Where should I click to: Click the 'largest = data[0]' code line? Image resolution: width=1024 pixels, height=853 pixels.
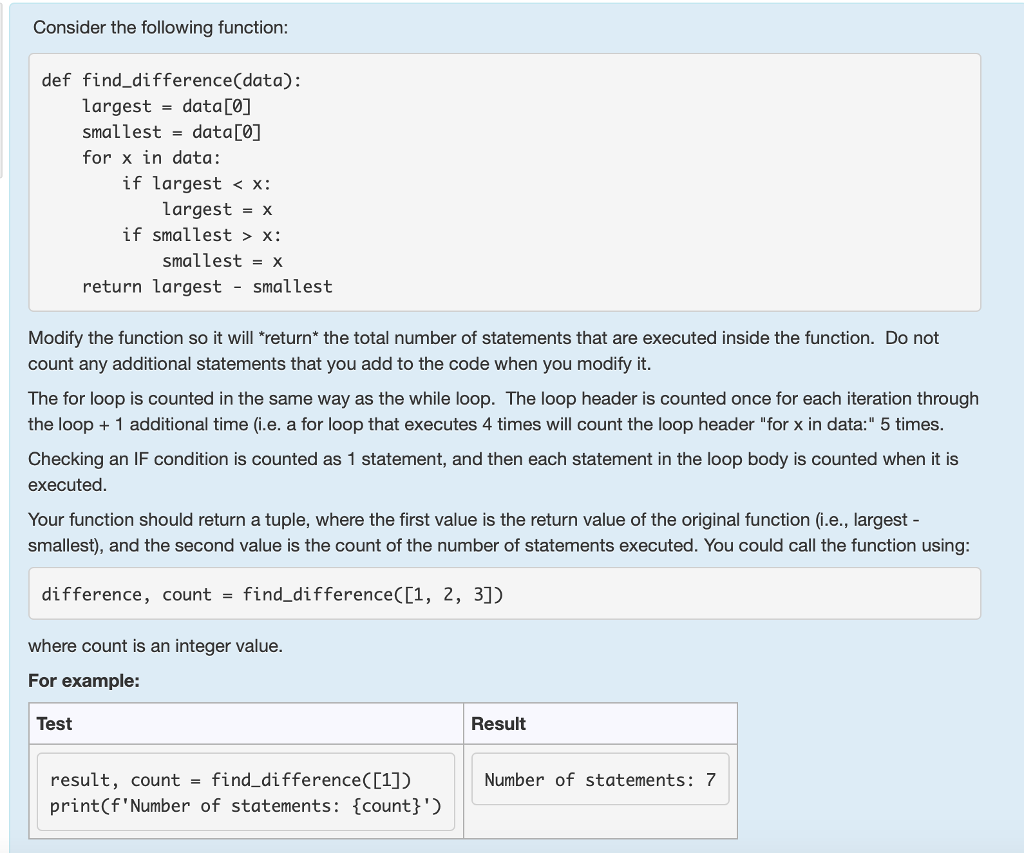167,106
